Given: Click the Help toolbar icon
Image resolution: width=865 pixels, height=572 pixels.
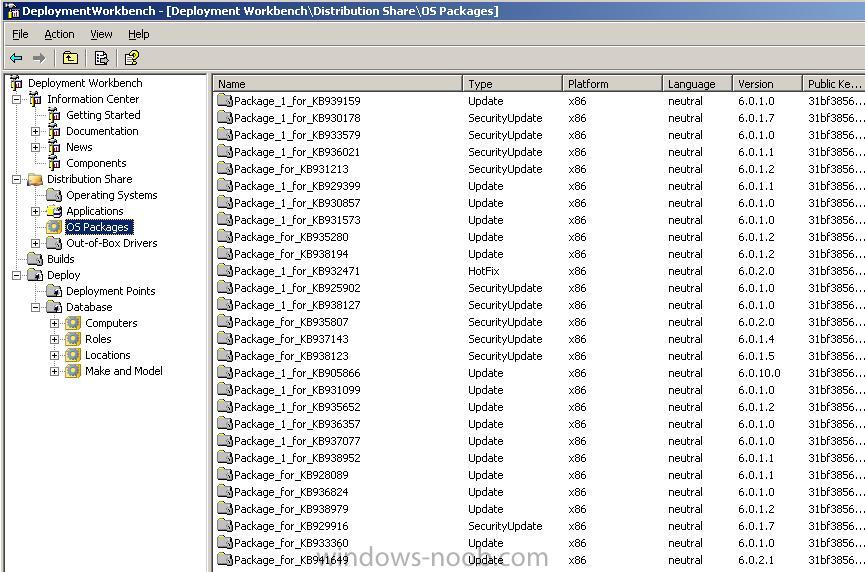Looking at the screenshot, I should [131, 58].
